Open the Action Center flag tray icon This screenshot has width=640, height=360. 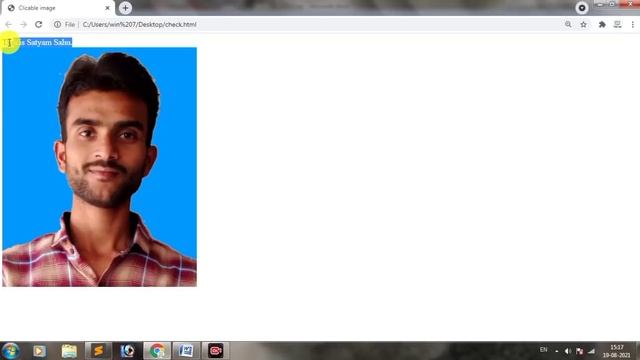580,351
